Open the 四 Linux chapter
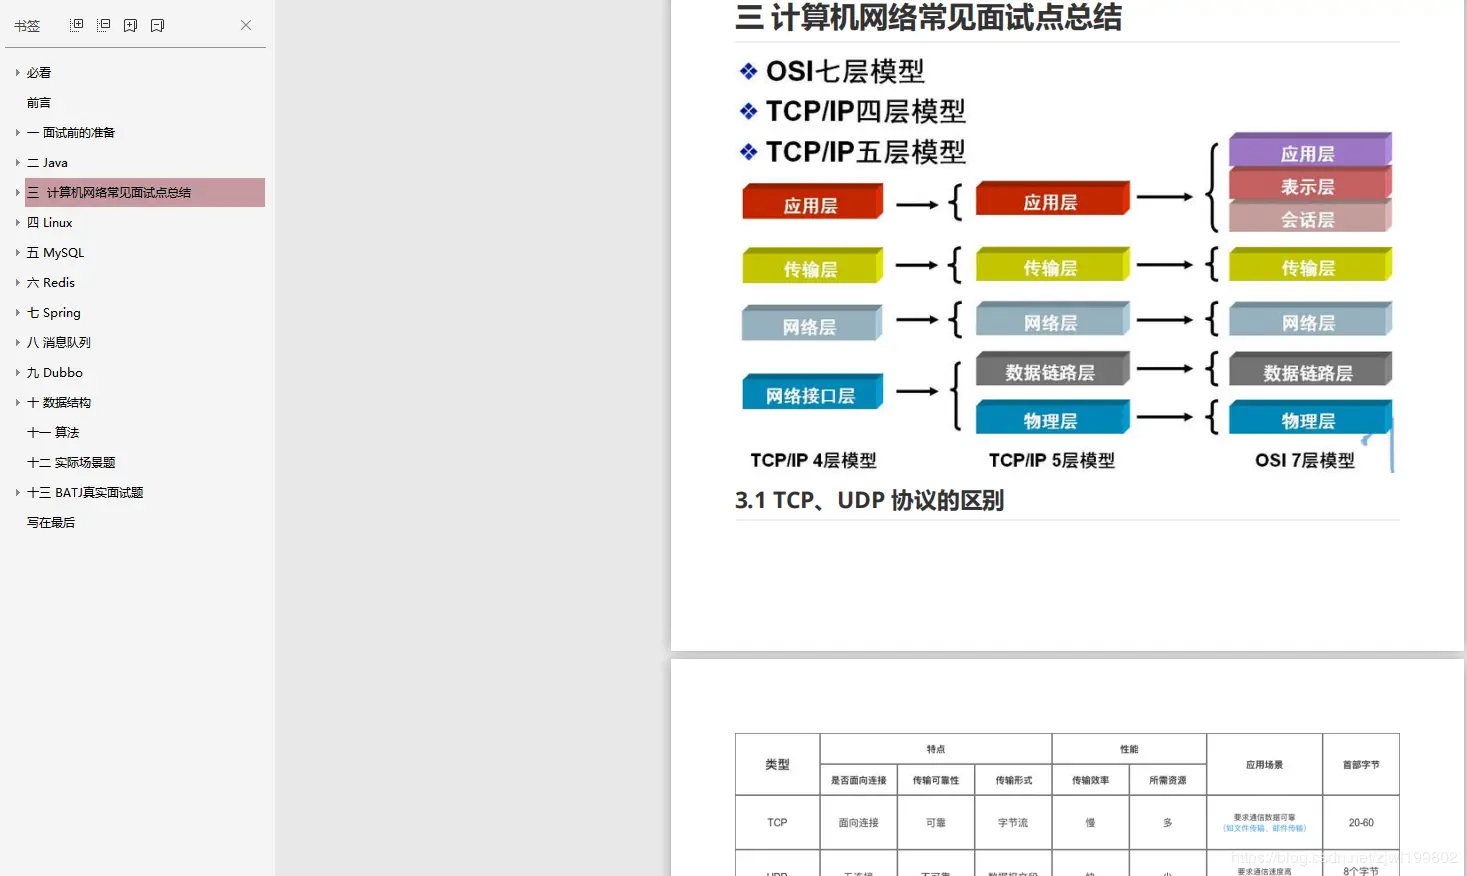The width and height of the screenshot is (1467, 876). point(50,222)
